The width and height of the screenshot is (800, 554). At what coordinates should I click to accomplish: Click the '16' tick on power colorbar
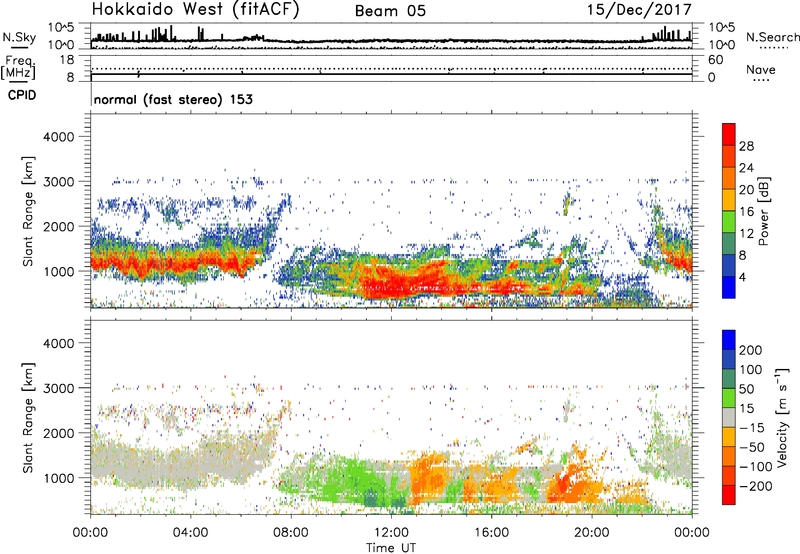point(746,212)
